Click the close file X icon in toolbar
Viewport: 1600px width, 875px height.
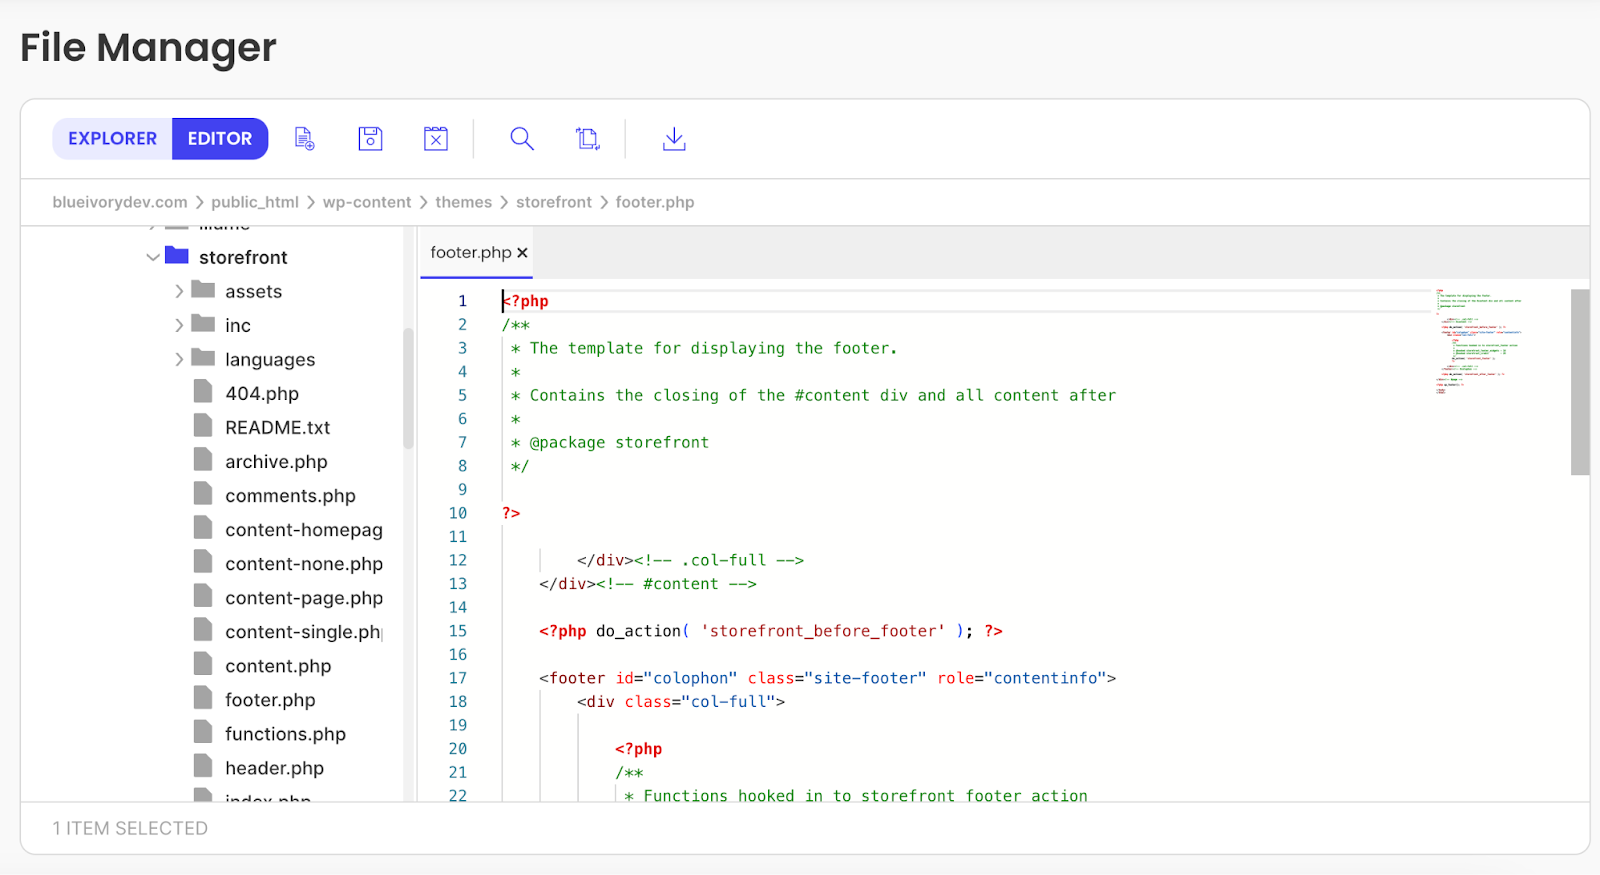pos(436,139)
